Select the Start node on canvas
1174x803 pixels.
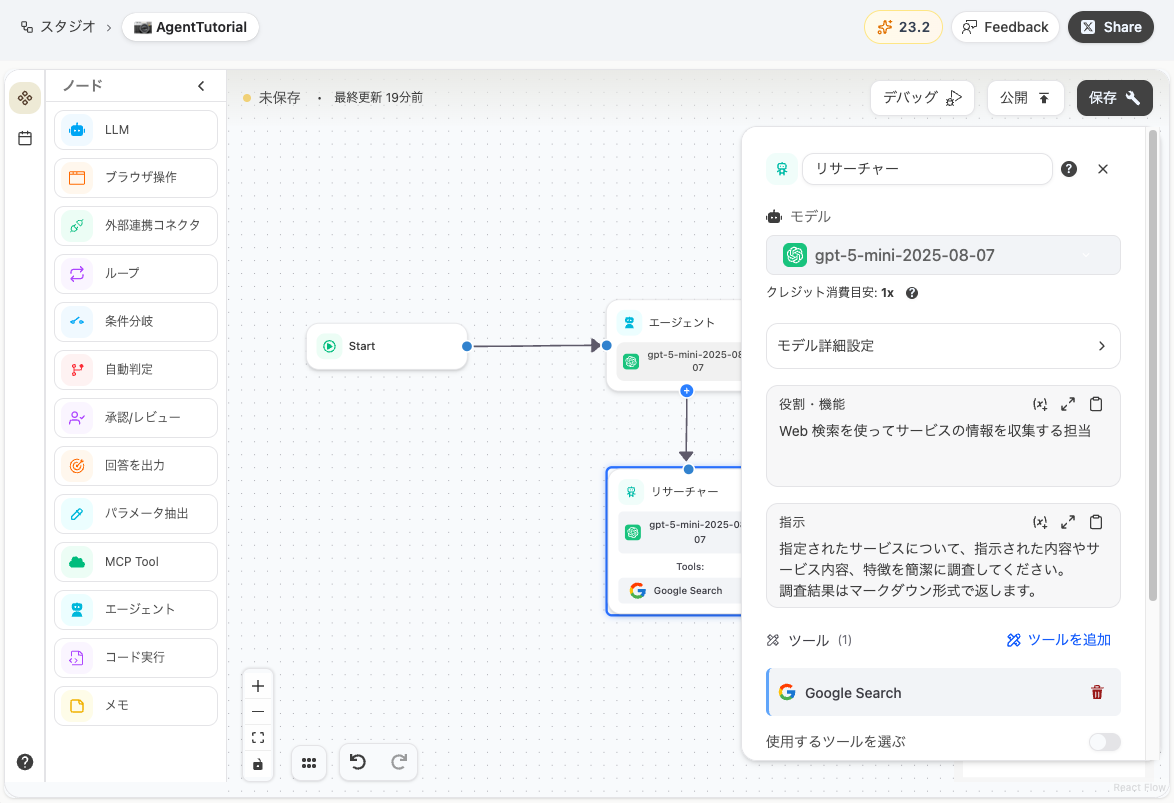[x=387, y=346]
